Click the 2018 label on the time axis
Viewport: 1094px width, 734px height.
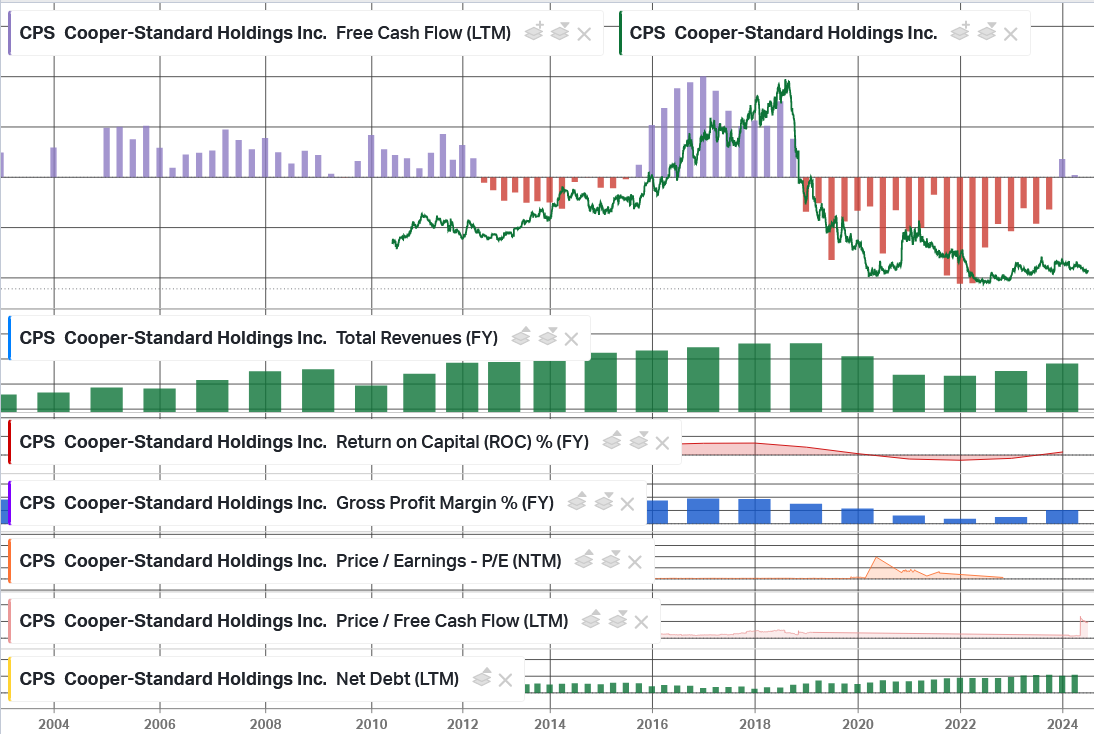pyautogui.click(x=755, y=724)
